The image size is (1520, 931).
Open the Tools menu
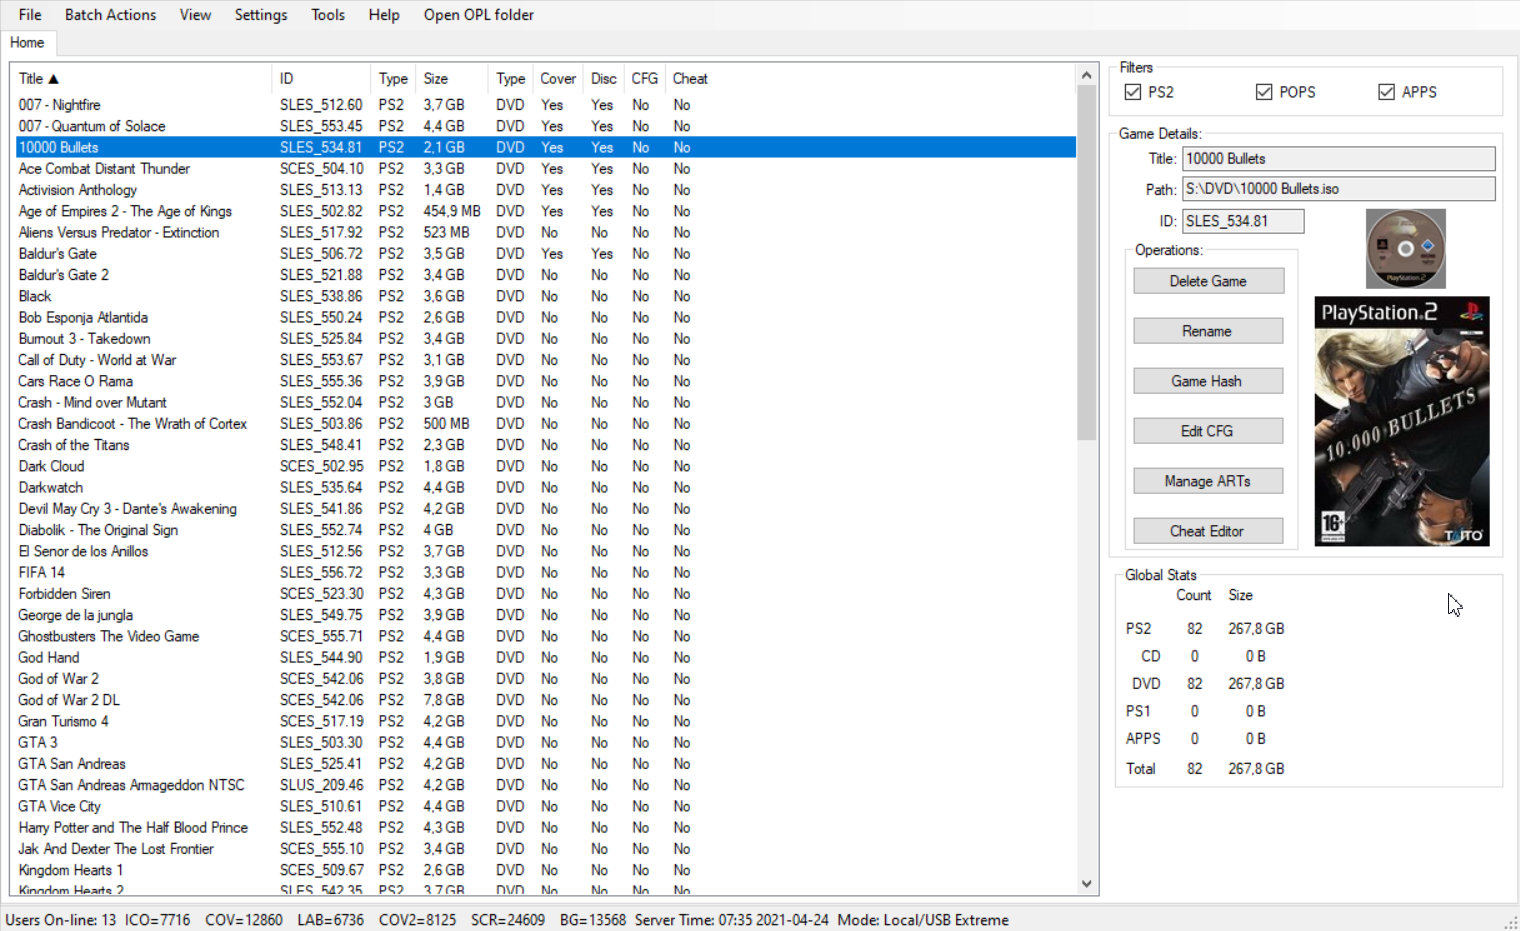tap(328, 15)
